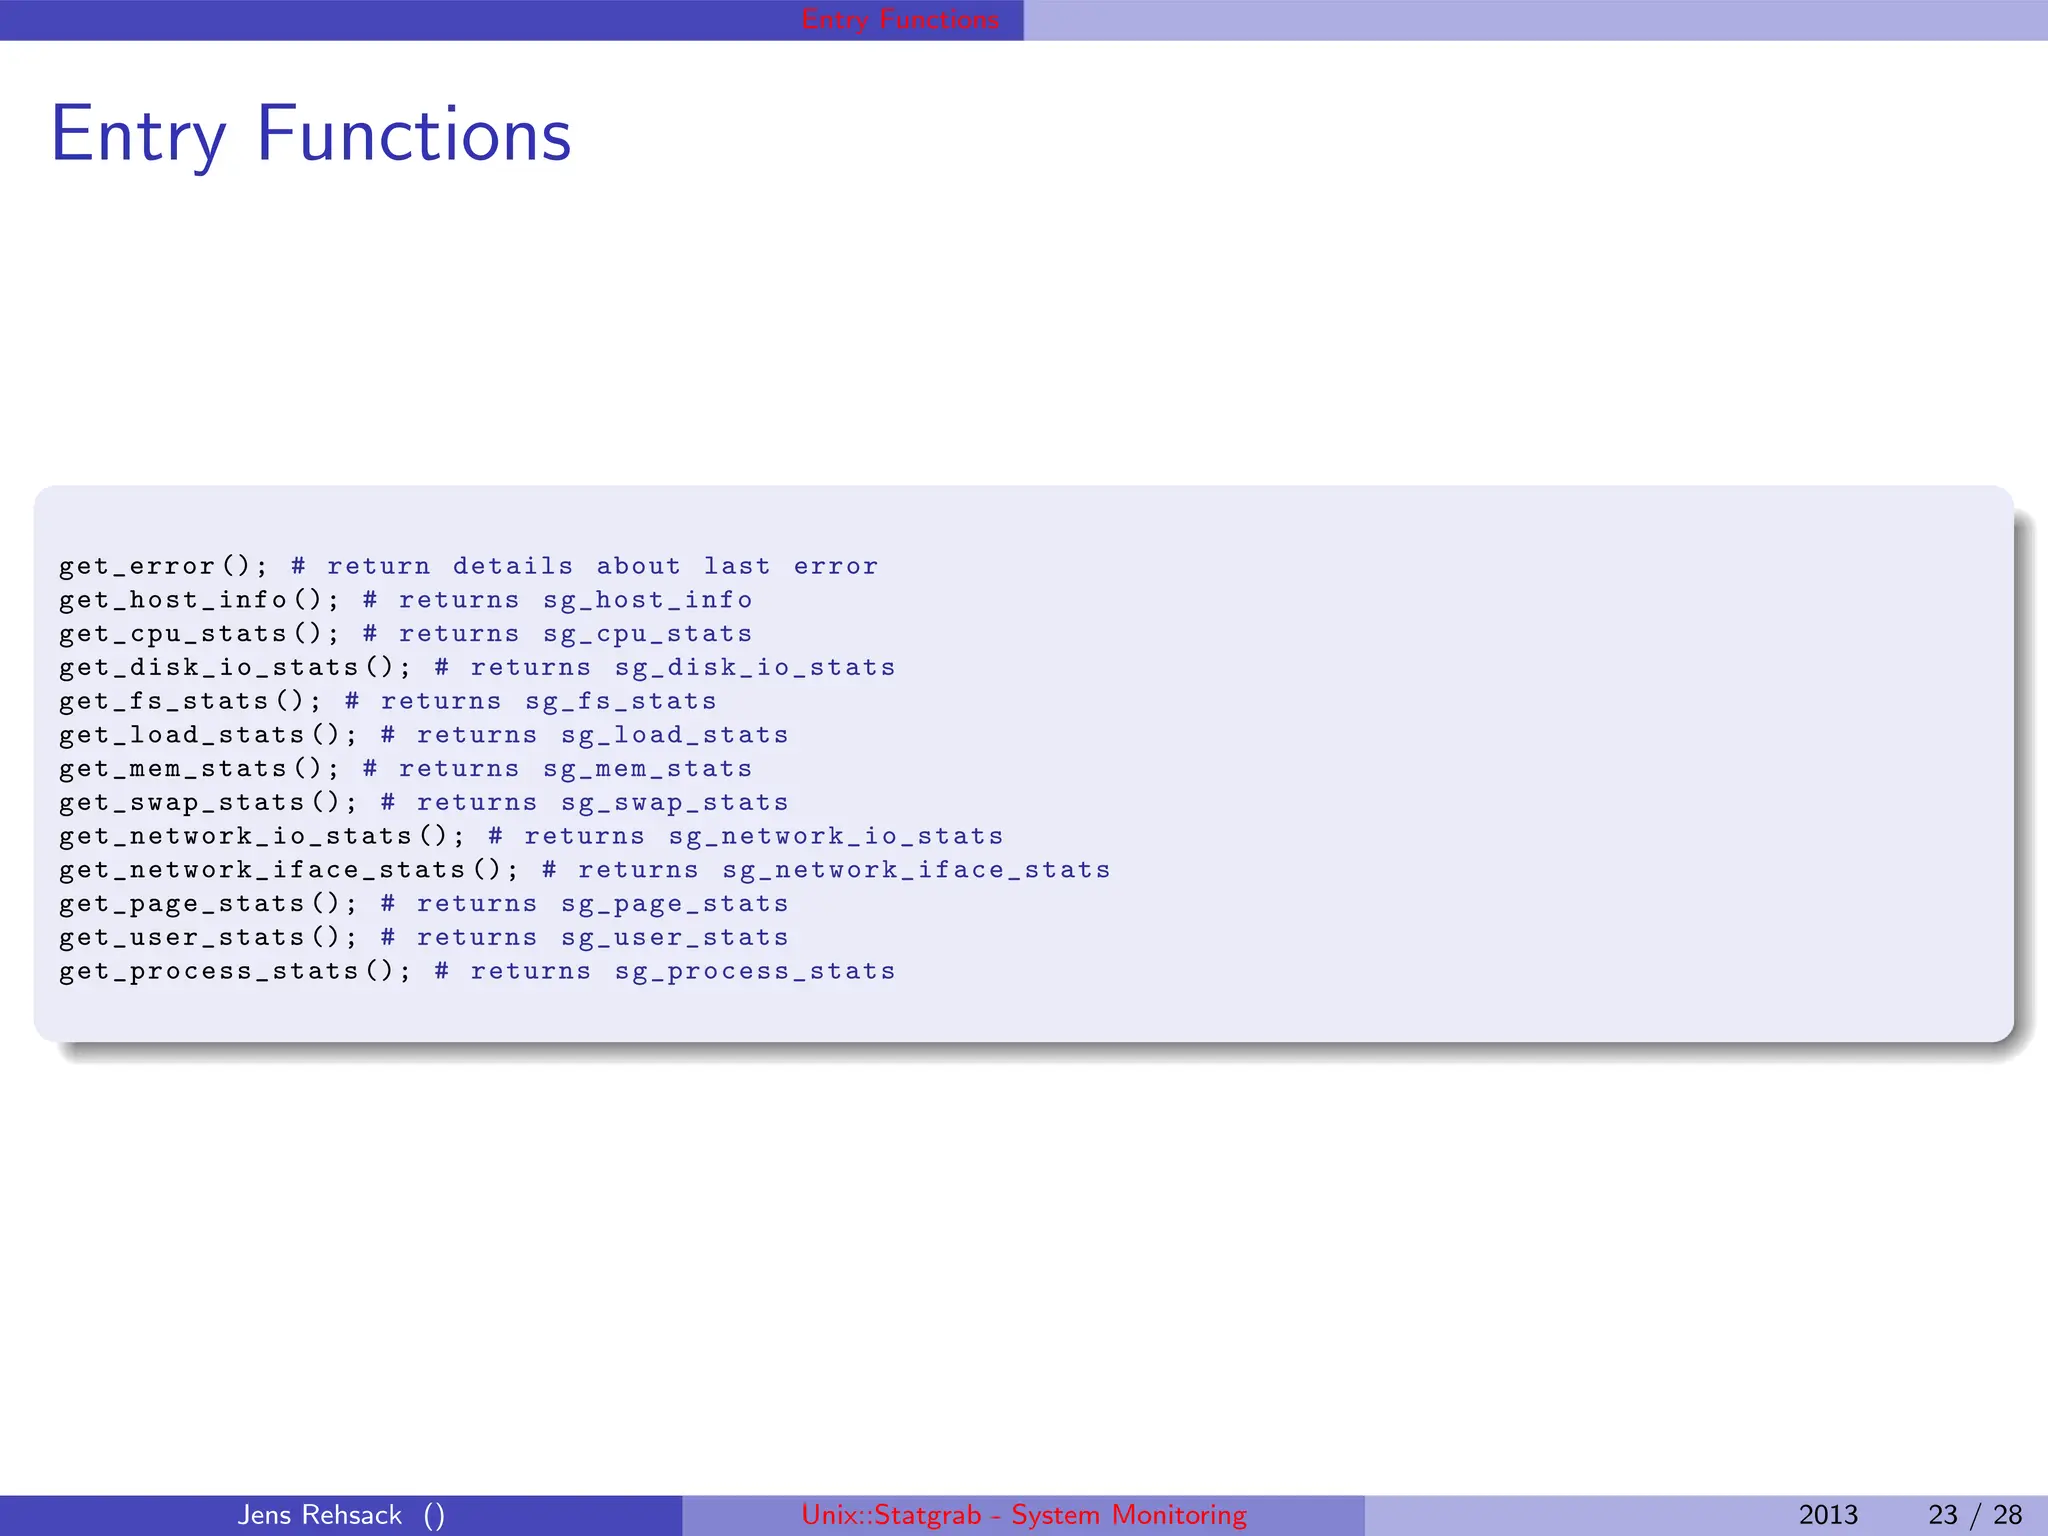Select the get_cpu_stats(); code line

tap(405, 635)
